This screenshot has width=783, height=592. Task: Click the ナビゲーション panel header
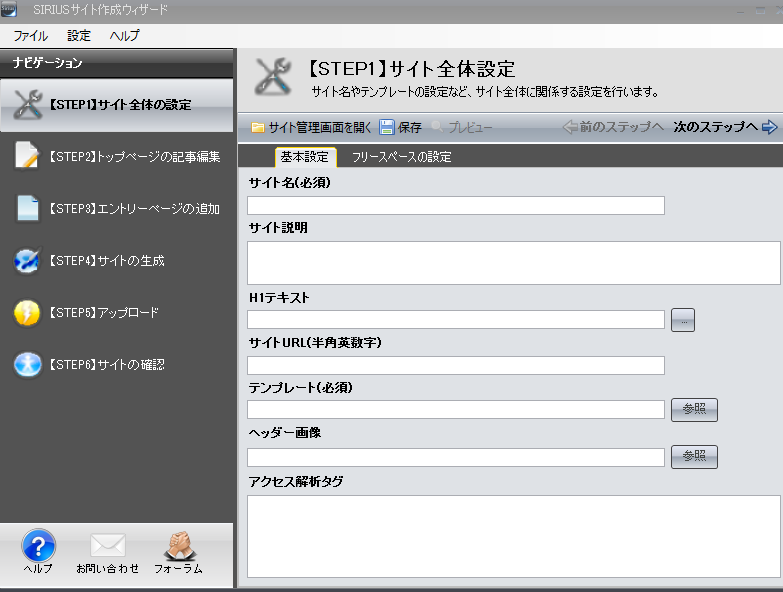116,63
